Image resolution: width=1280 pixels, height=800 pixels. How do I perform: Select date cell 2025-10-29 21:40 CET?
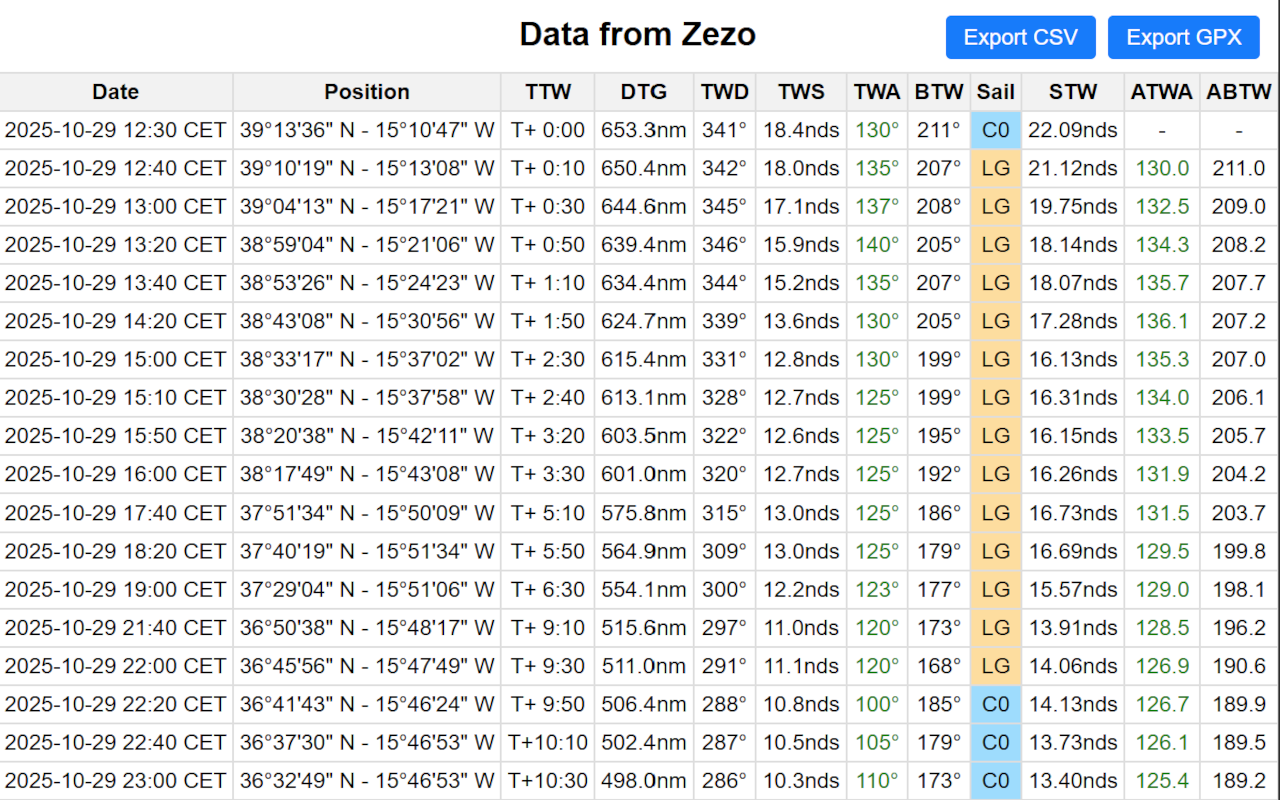click(116, 628)
